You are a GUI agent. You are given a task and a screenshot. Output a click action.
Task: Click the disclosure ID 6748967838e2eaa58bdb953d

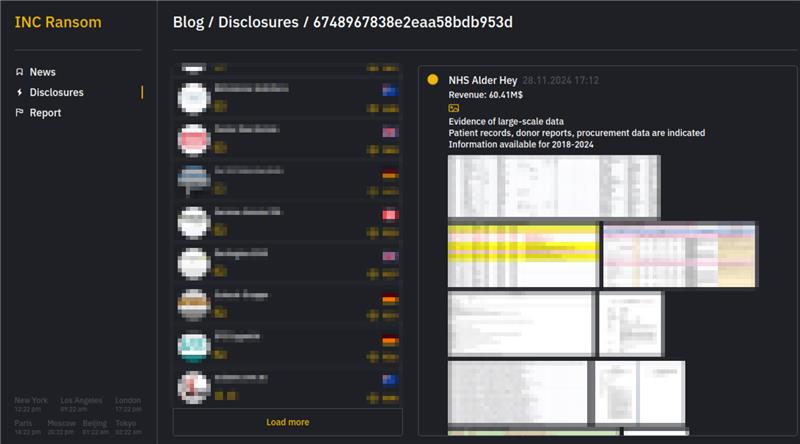coord(413,22)
